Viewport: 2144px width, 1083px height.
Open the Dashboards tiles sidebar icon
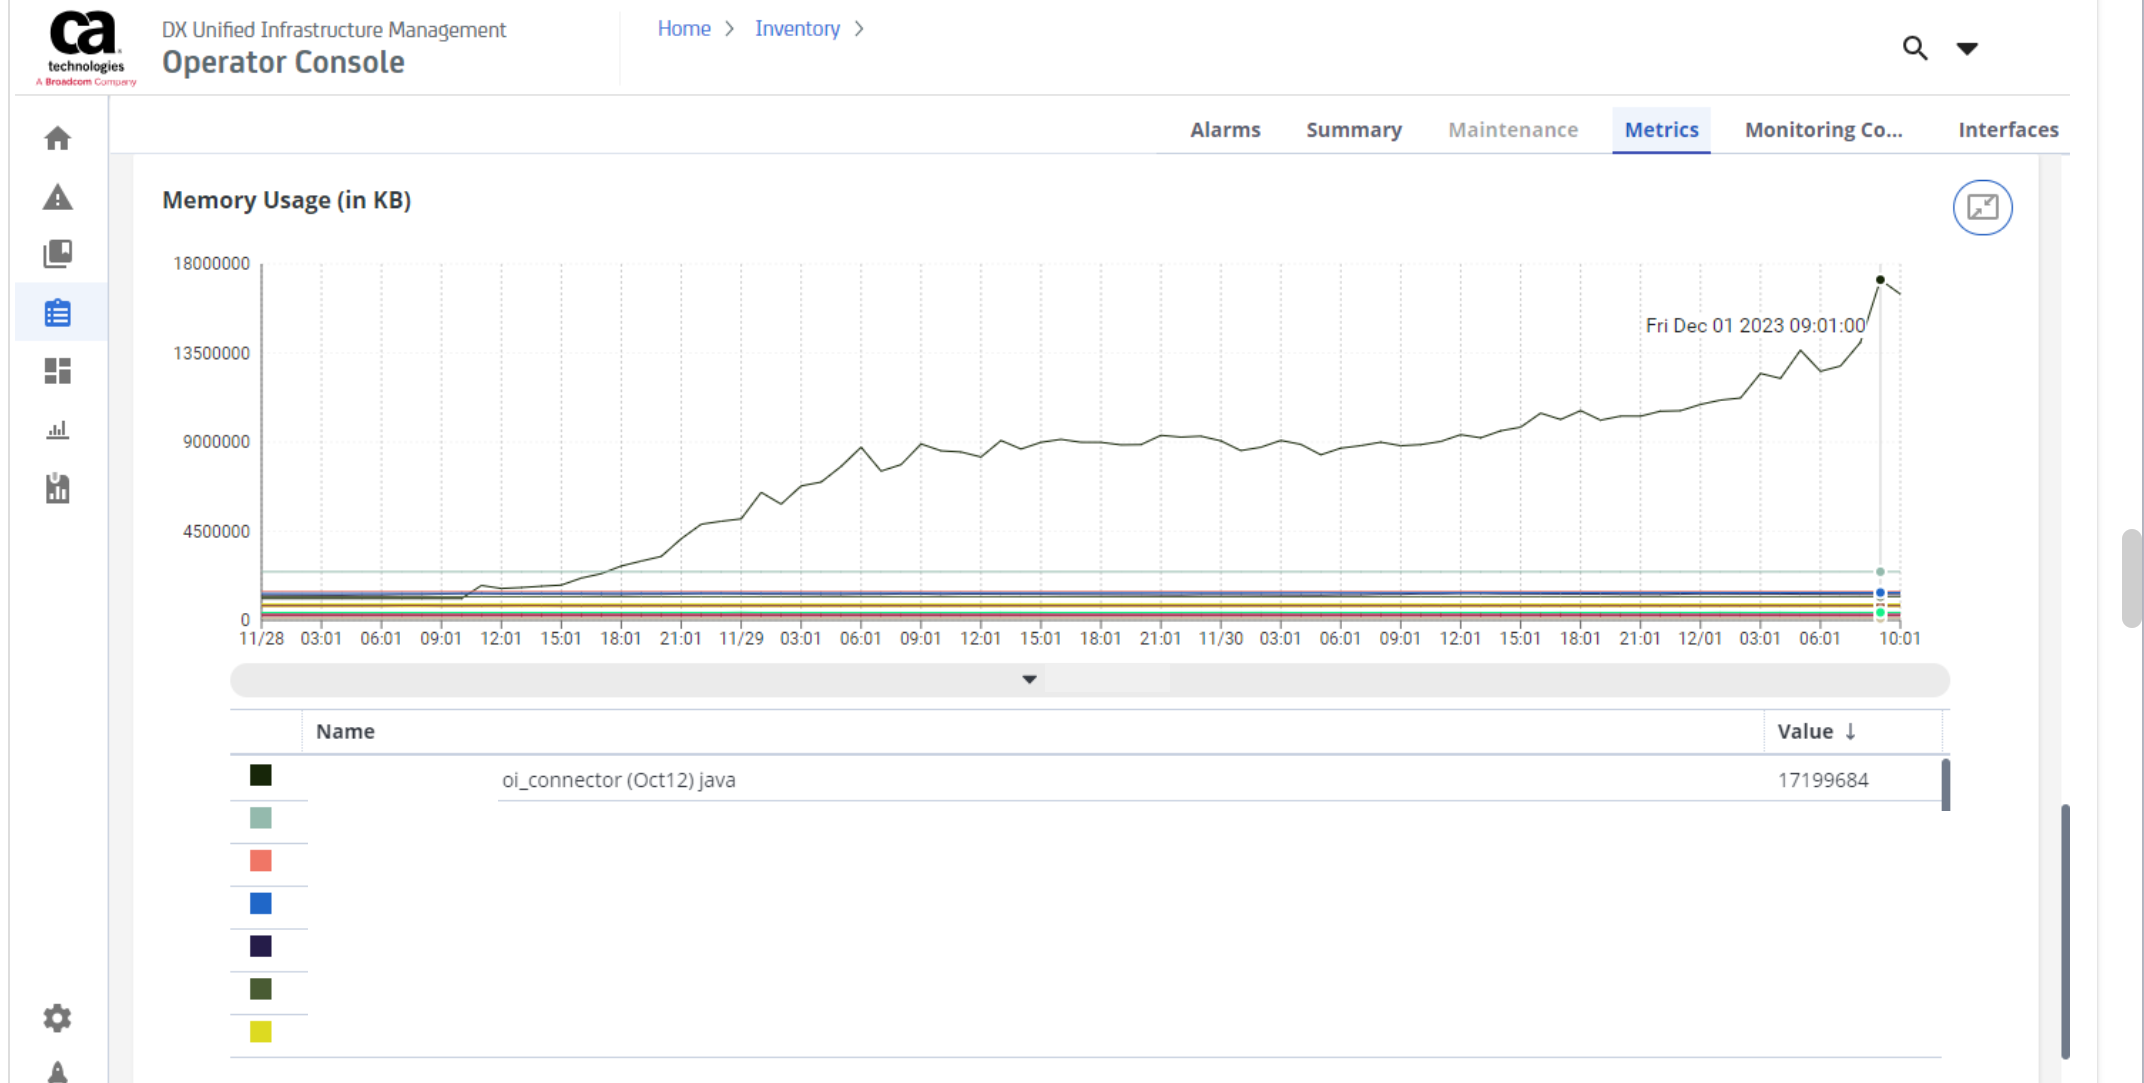[x=58, y=371]
